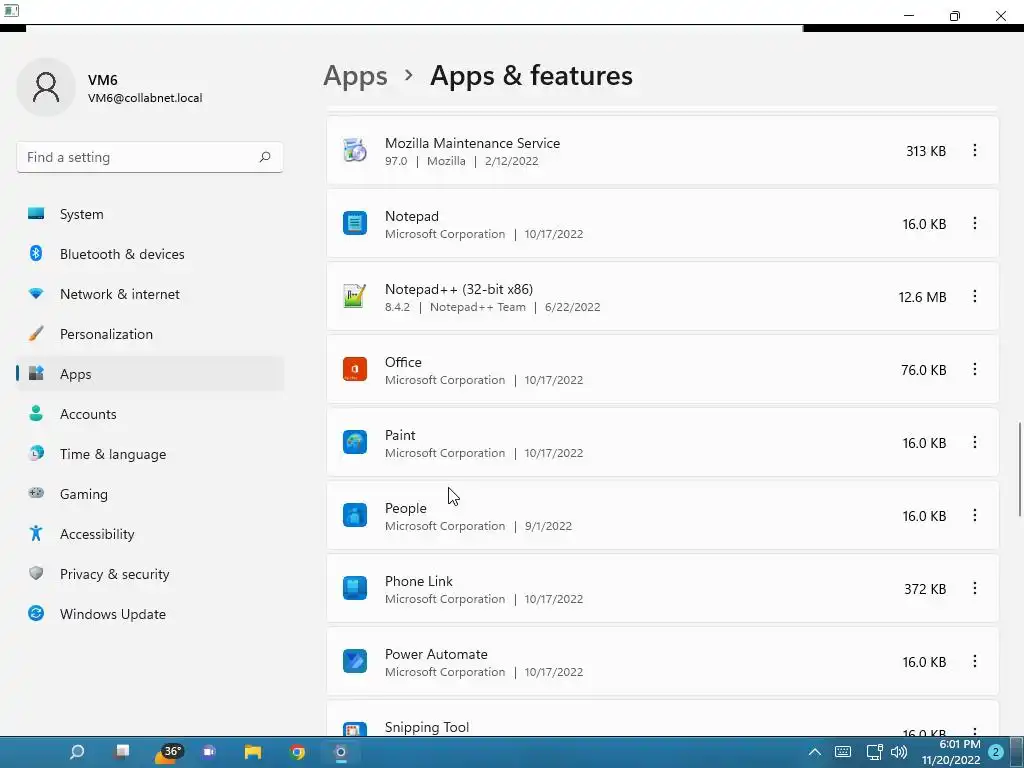Open the notification badge showing 2

996,752
